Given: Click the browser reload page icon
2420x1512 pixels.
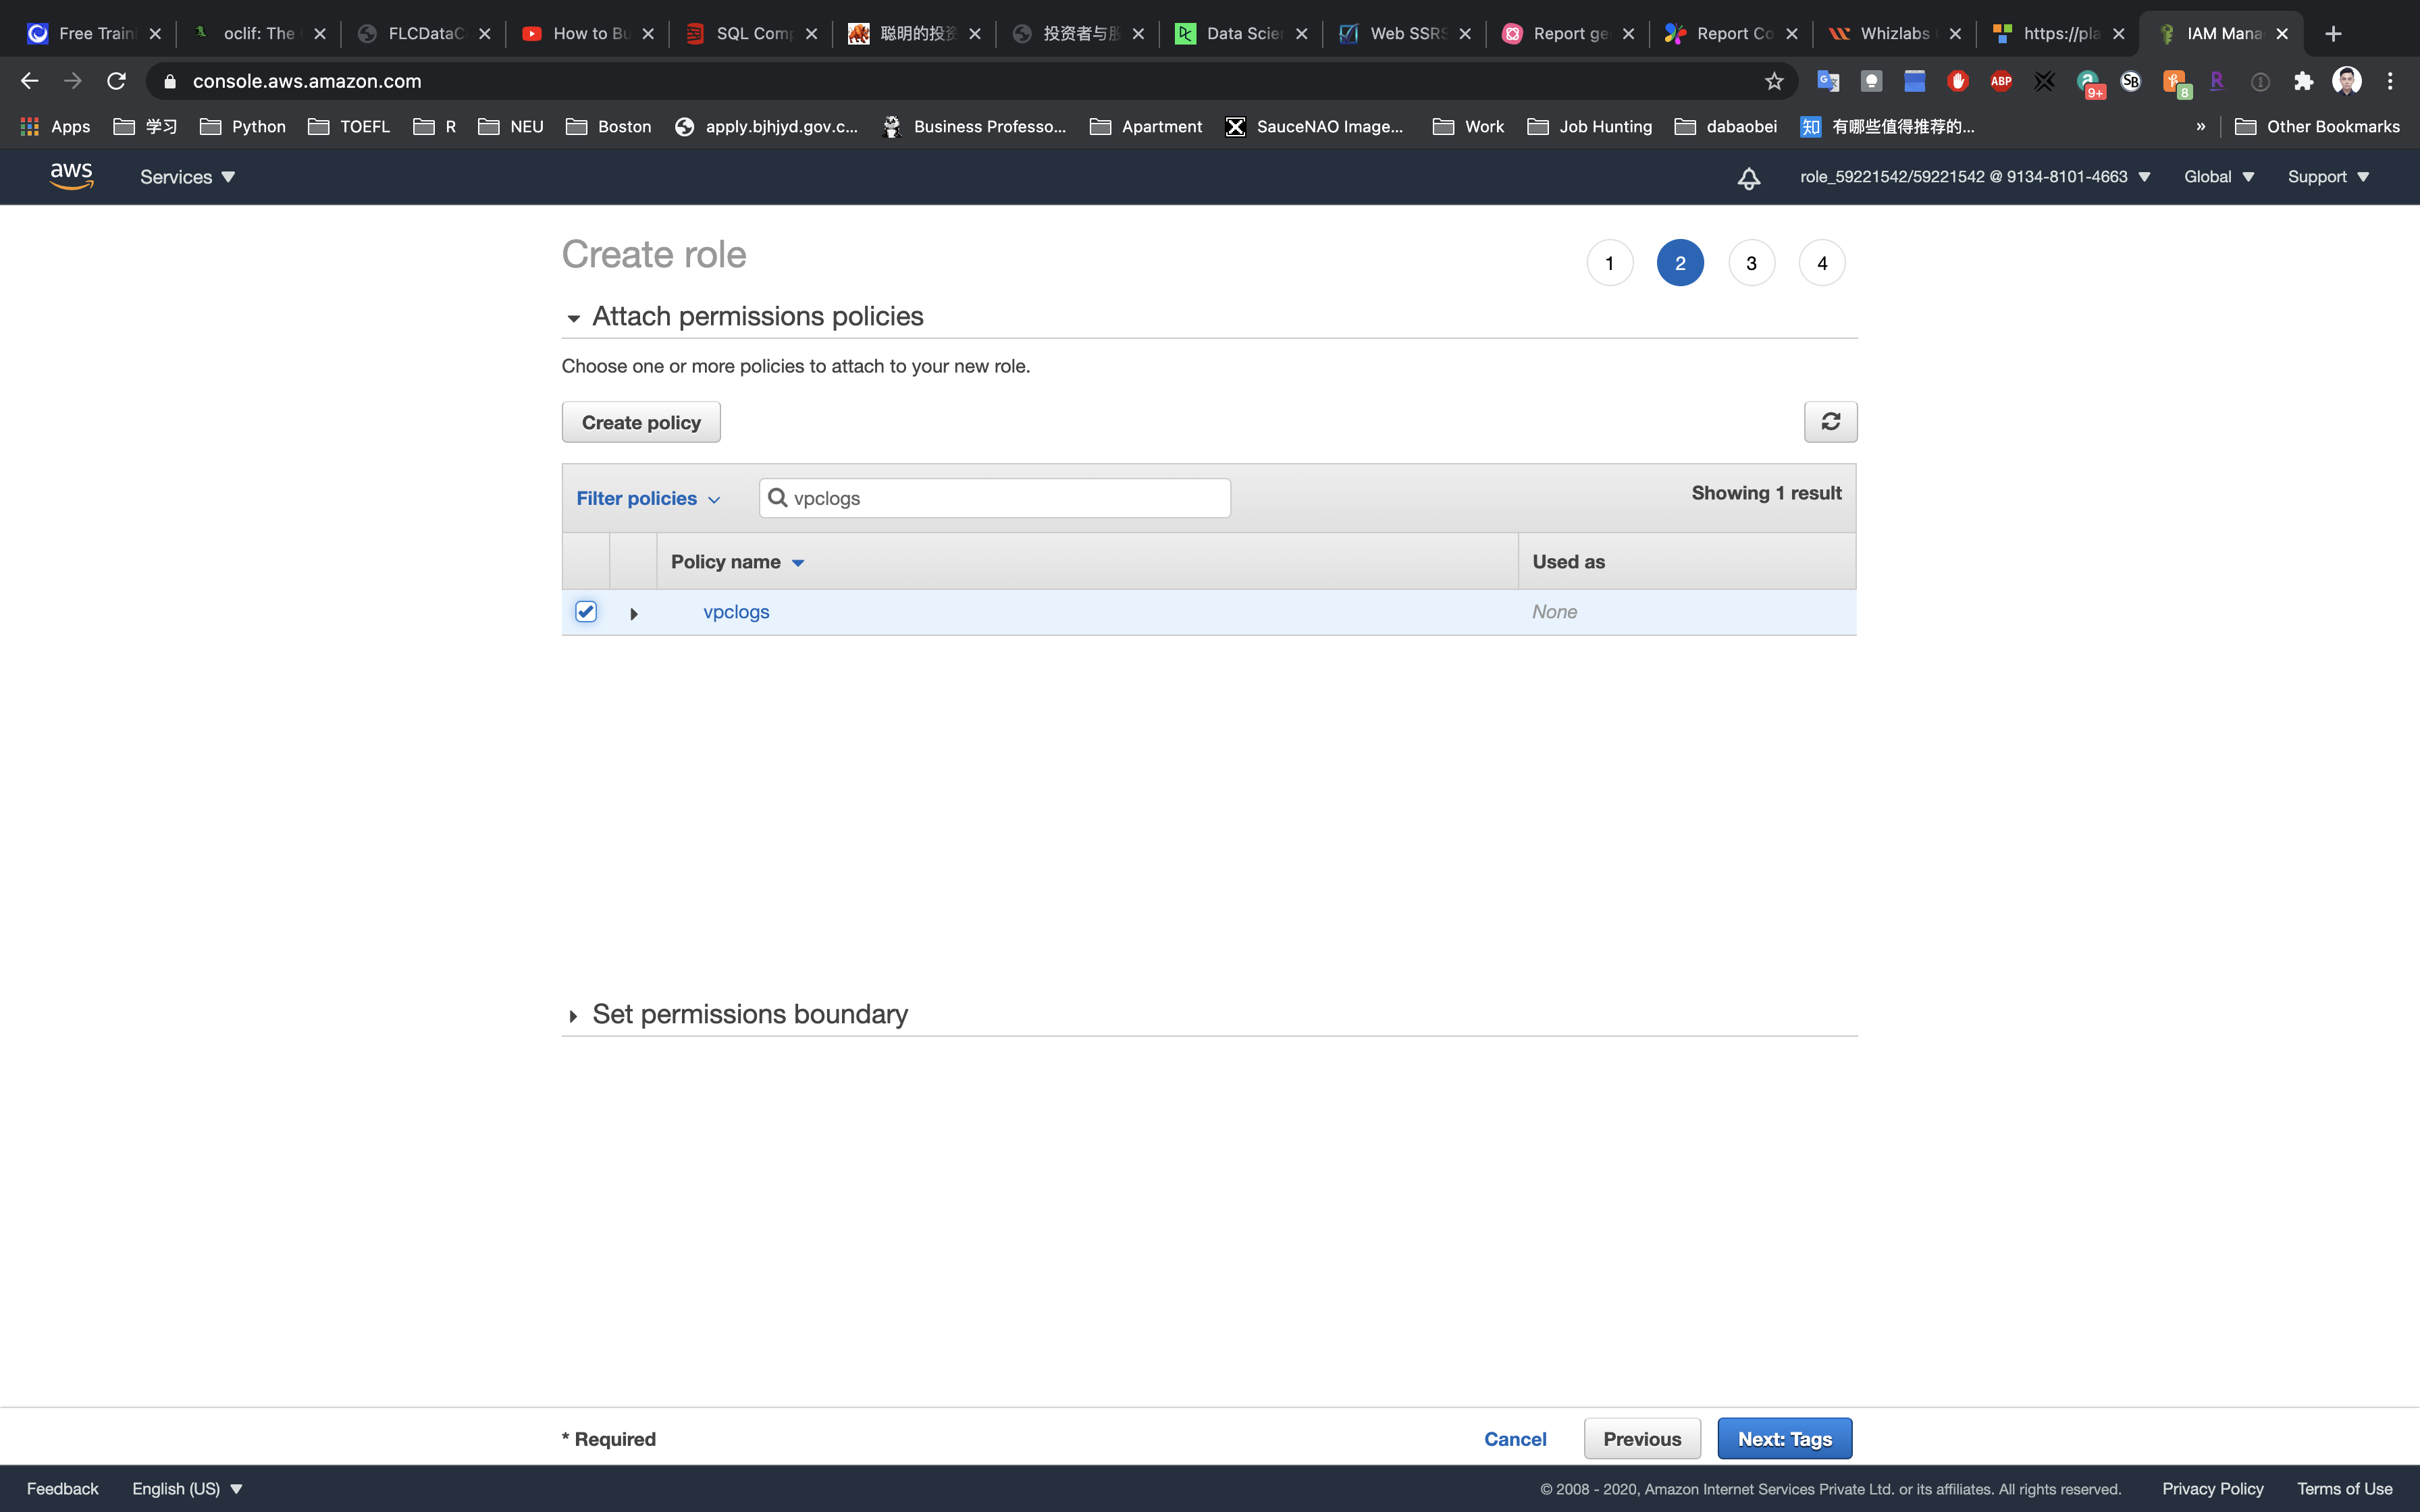Looking at the screenshot, I should coord(117,81).
